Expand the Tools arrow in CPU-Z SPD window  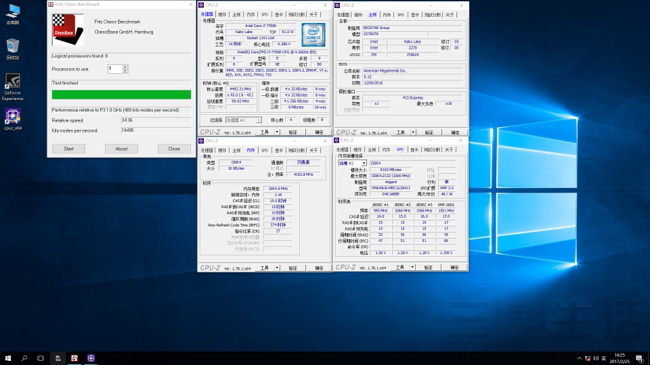(412, 268)
